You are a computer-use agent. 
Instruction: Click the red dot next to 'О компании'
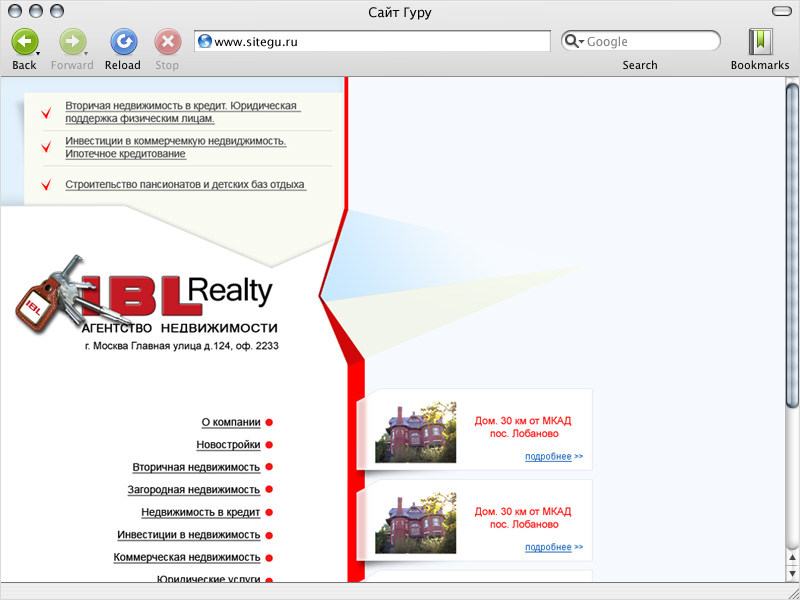click(x=269, y=422)
